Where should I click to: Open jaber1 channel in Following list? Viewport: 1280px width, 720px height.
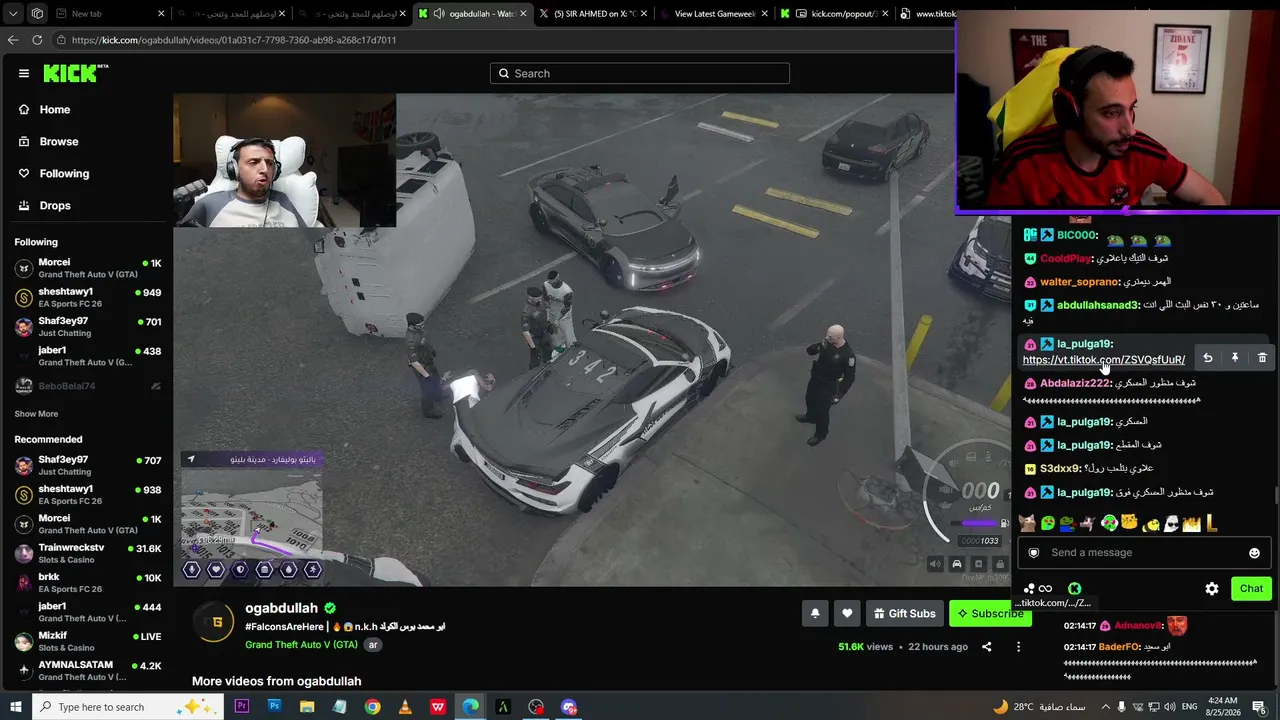88,356
